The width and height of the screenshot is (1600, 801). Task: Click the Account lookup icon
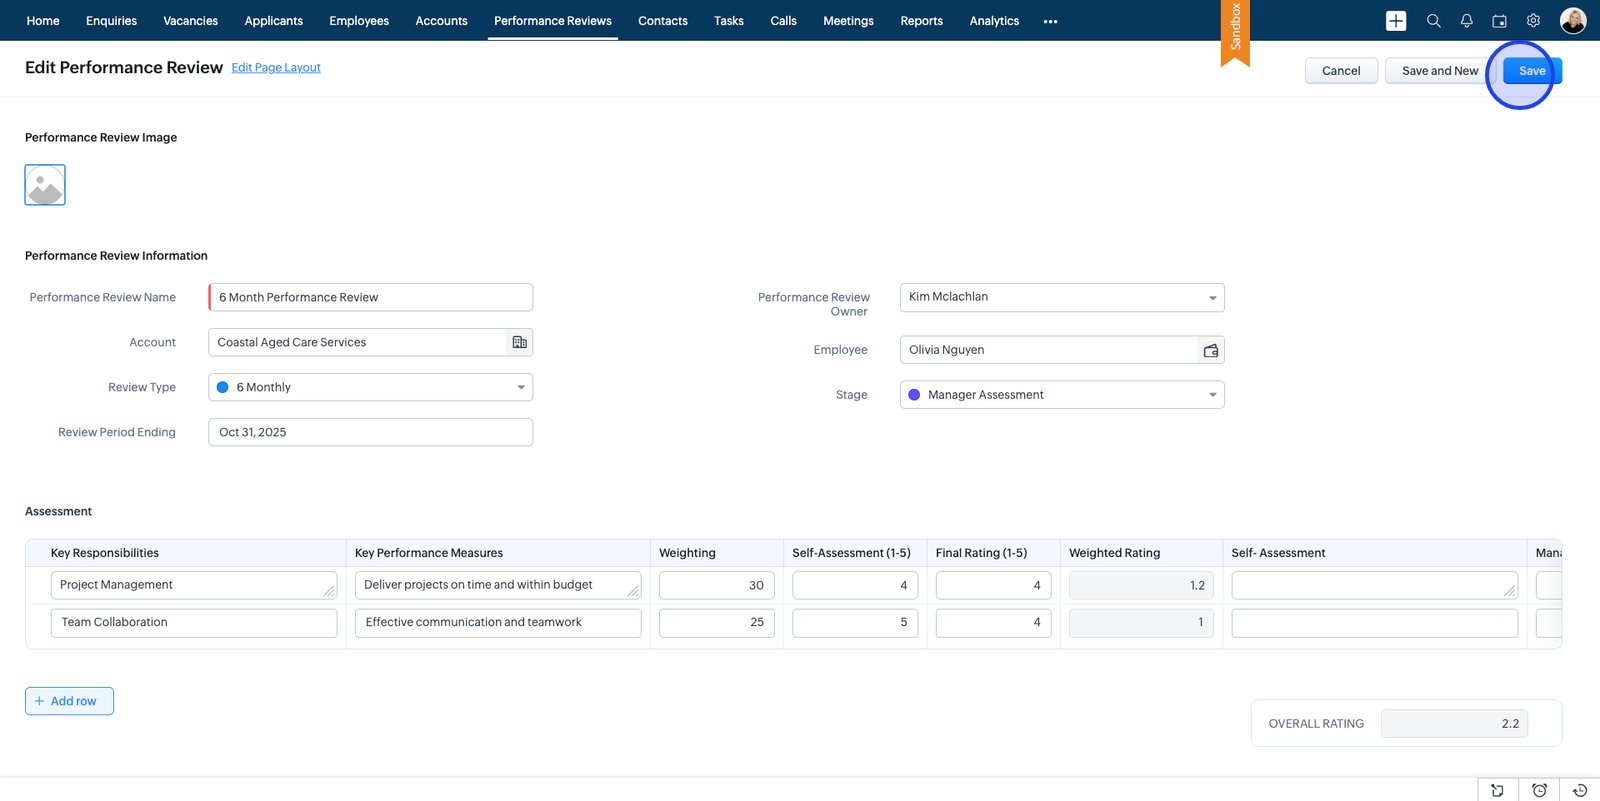click(x=519, y=342)
